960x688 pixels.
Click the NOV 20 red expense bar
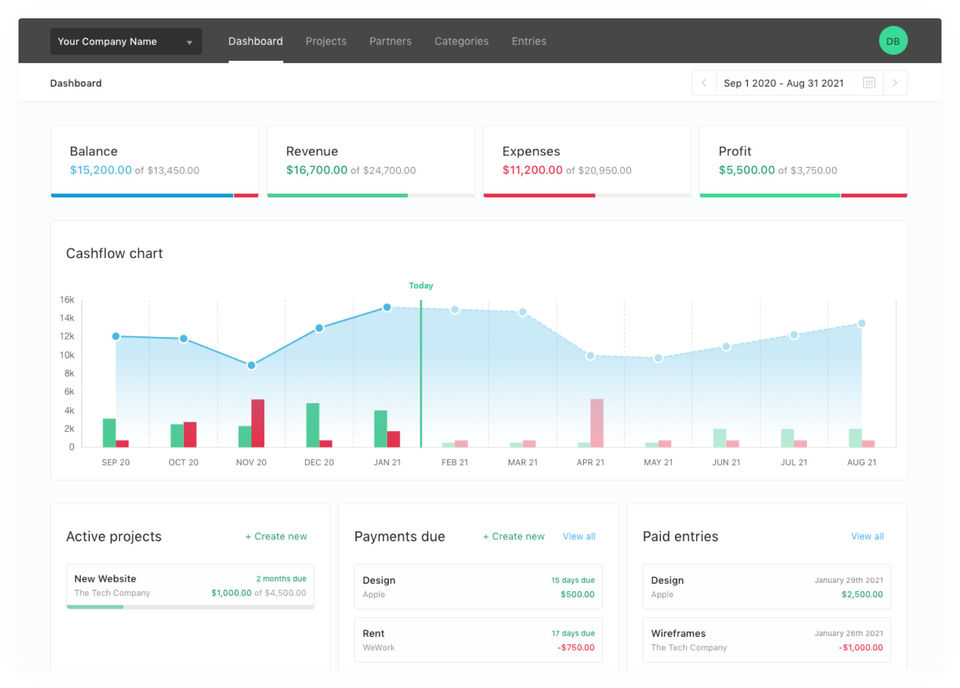point(258,423)
